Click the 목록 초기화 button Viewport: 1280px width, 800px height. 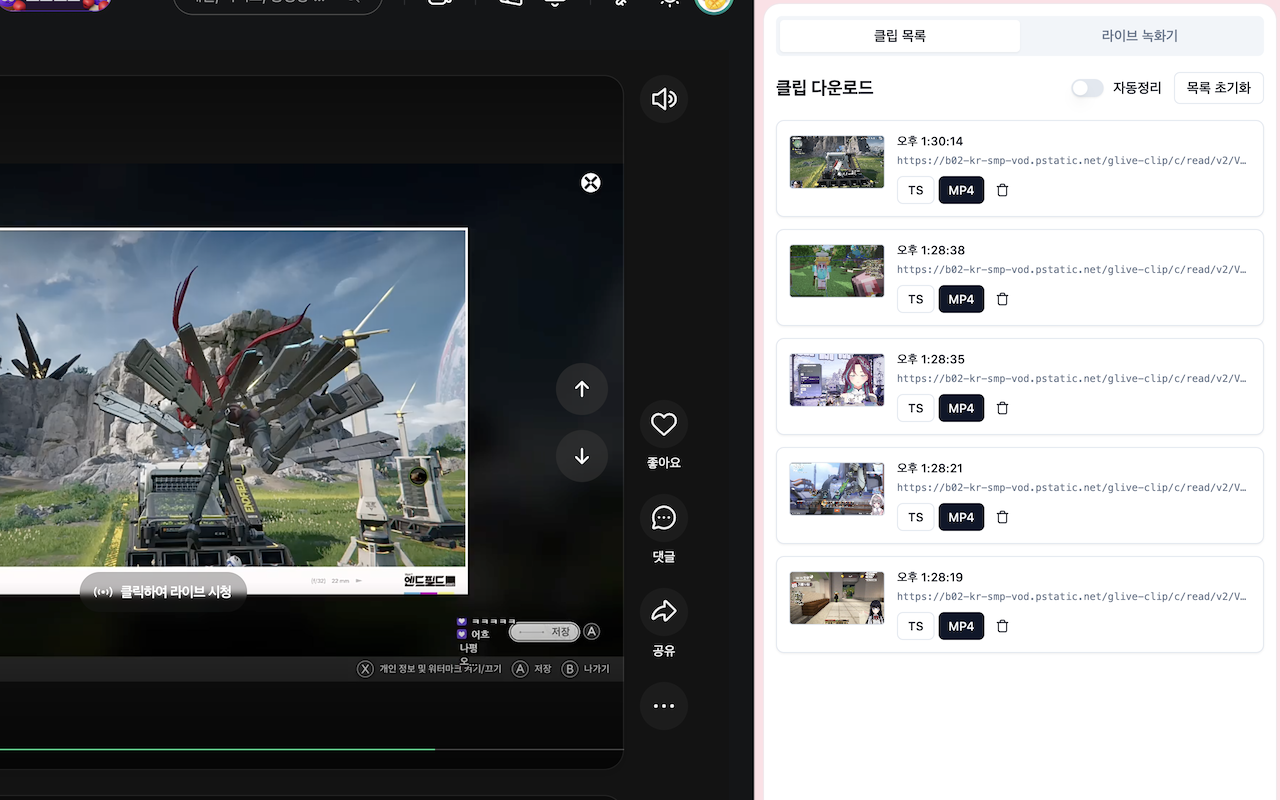1219,88
